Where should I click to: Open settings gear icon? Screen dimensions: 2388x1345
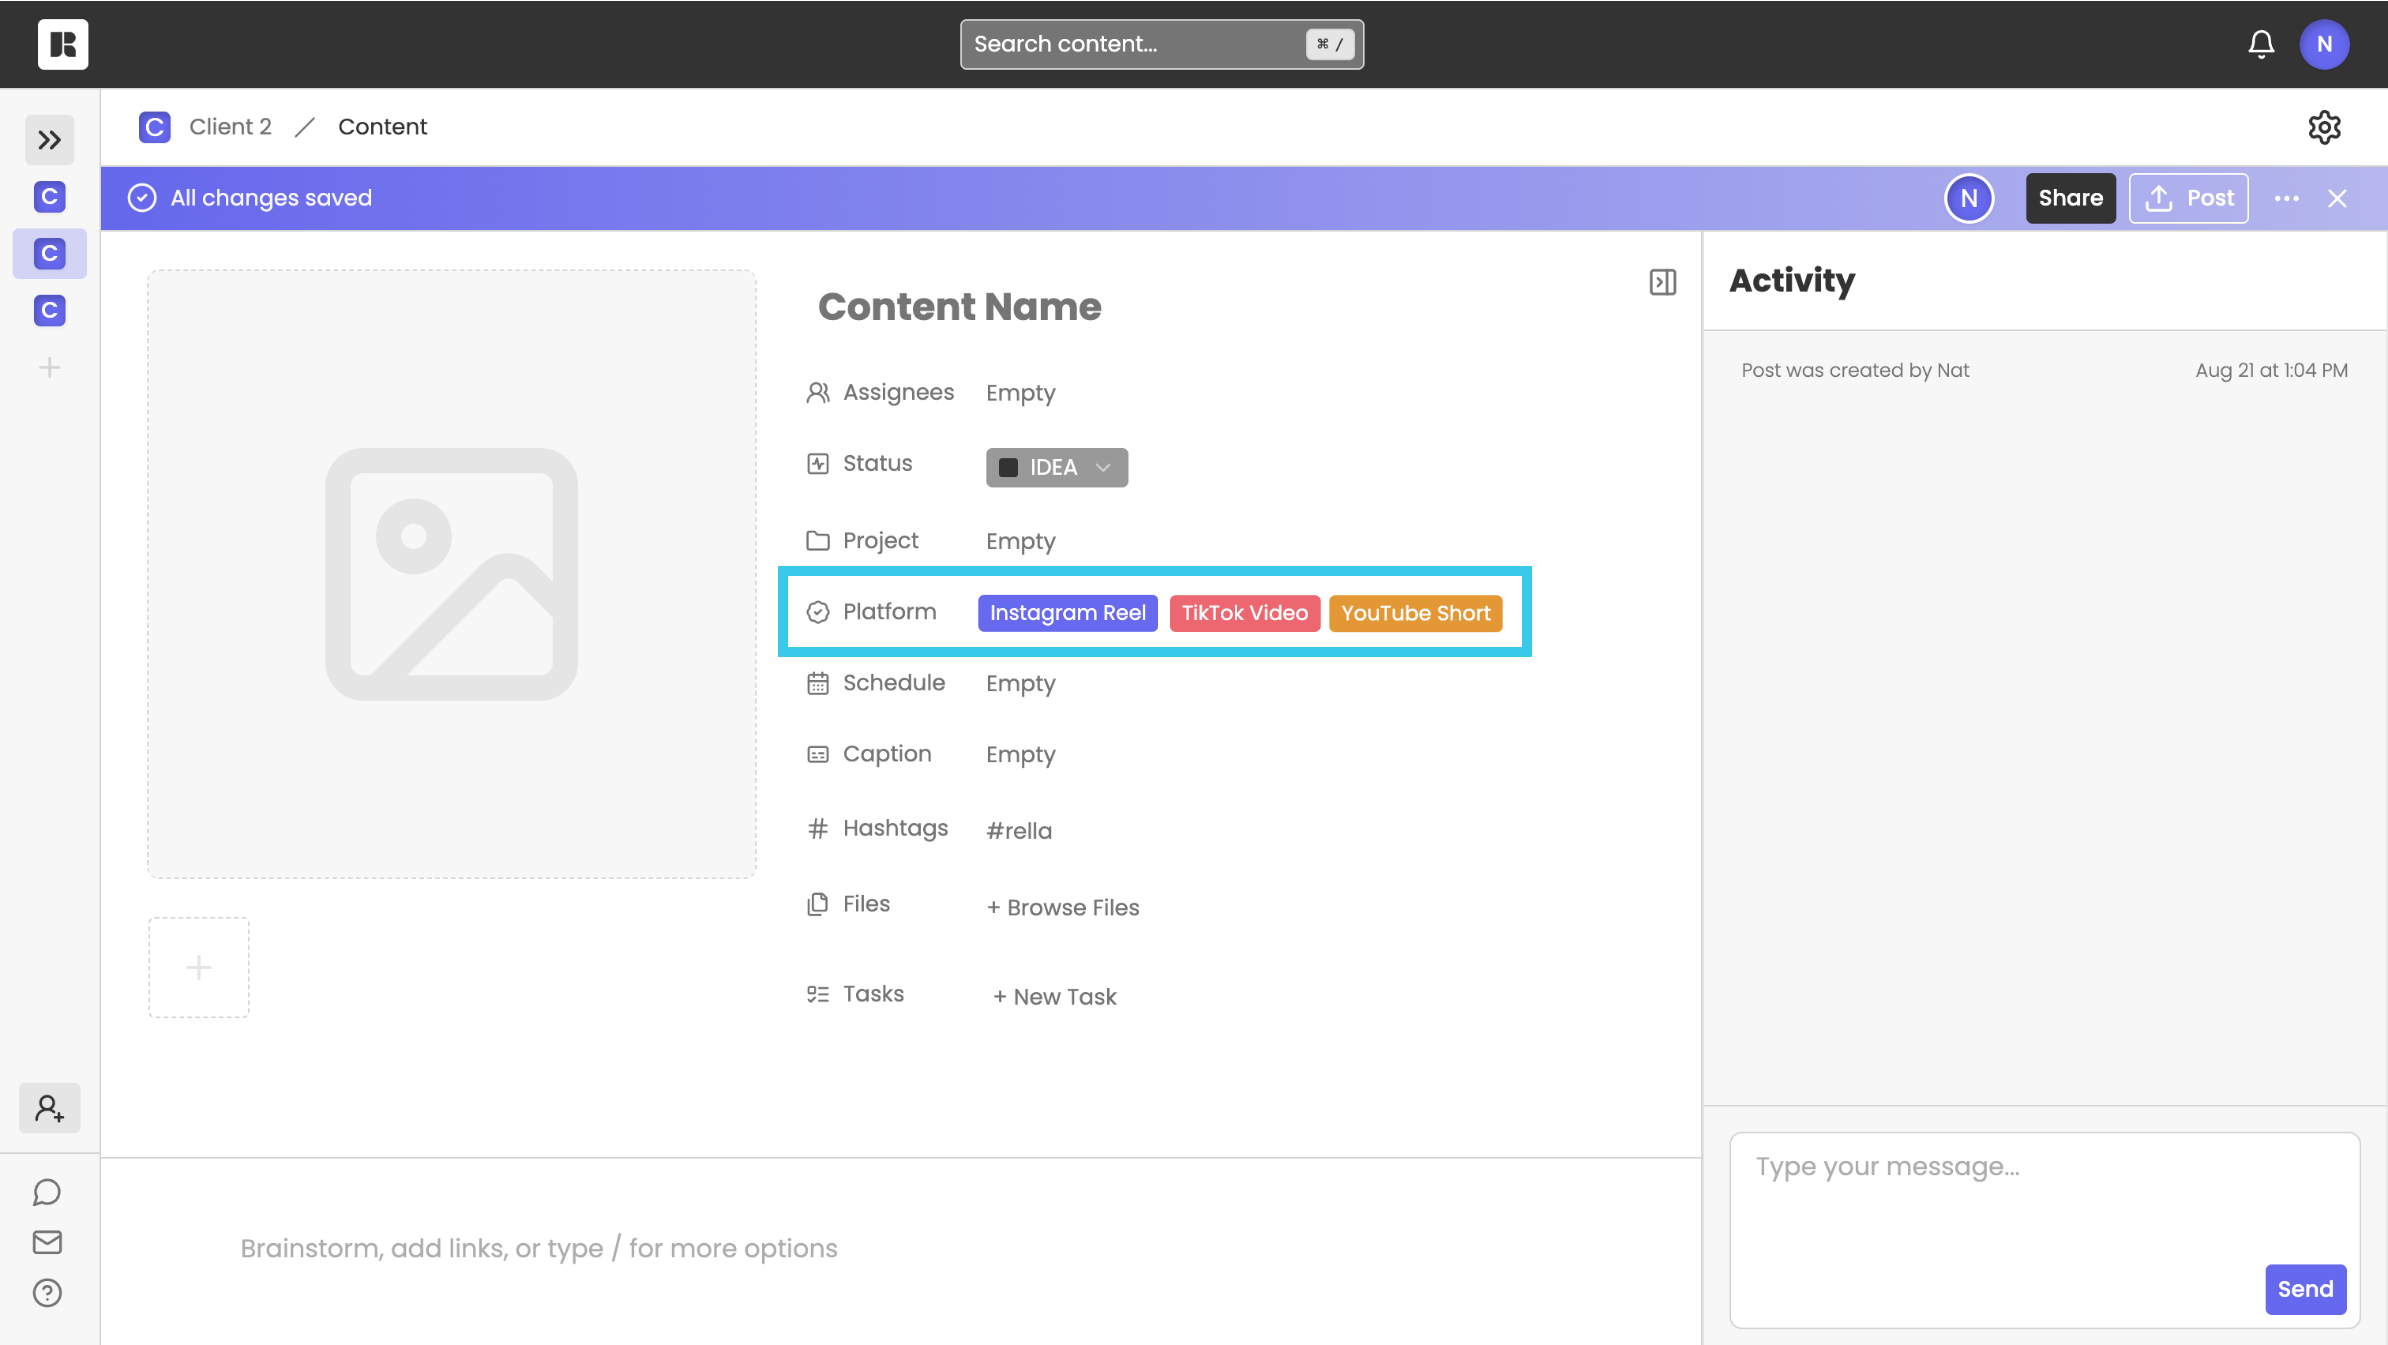click(2324, 127)
